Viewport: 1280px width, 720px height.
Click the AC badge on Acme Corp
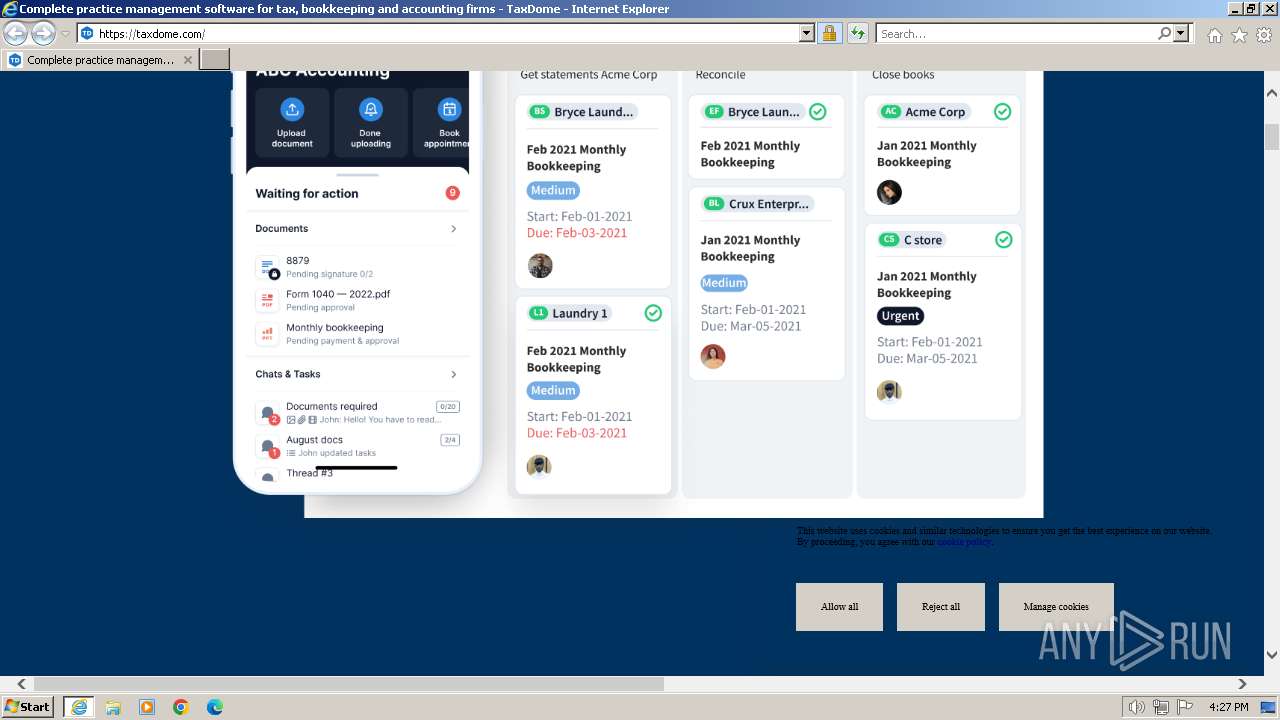(890, 112)
